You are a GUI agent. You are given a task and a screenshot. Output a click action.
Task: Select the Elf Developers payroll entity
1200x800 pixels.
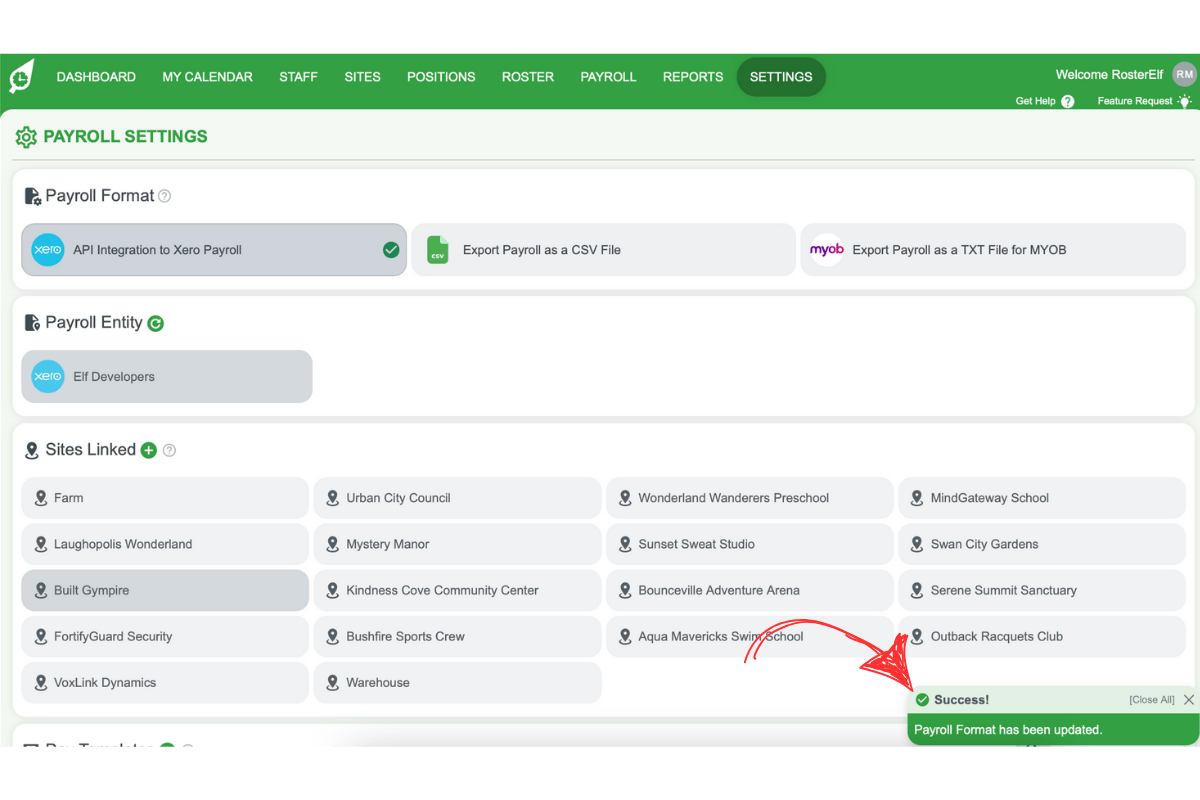click(166, 376)
